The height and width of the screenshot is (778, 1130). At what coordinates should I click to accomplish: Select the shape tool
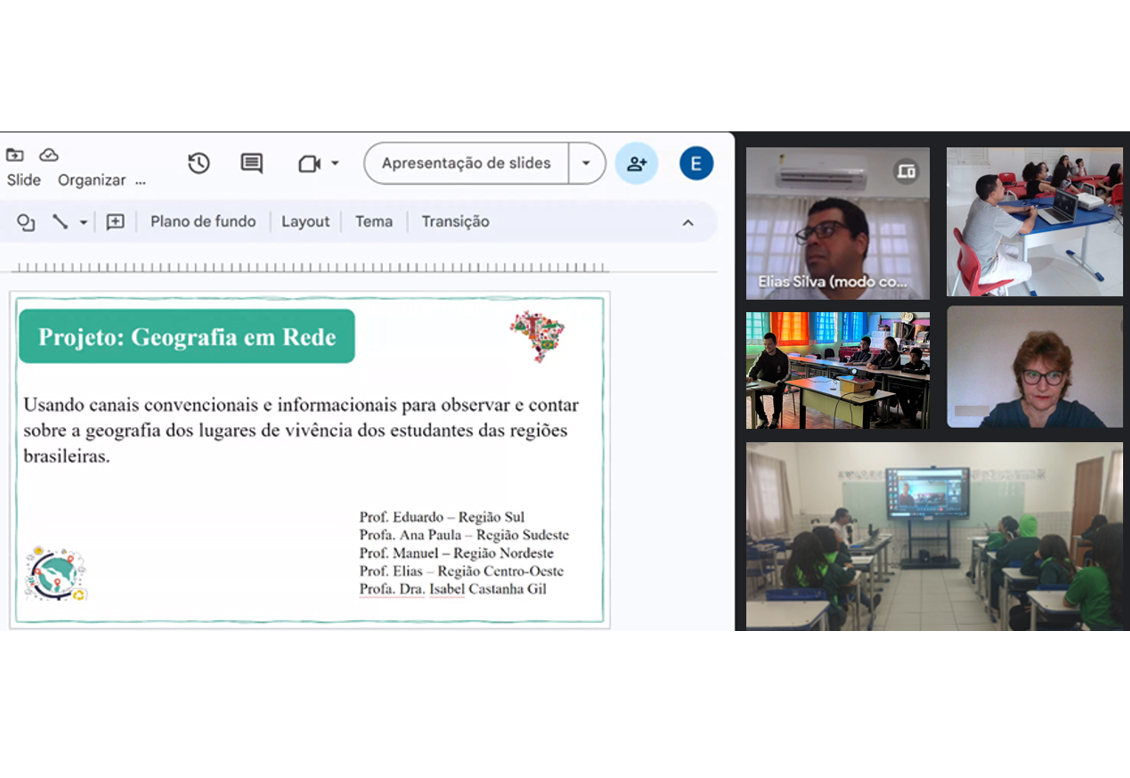pyautogui.click(x=25, y=222)
